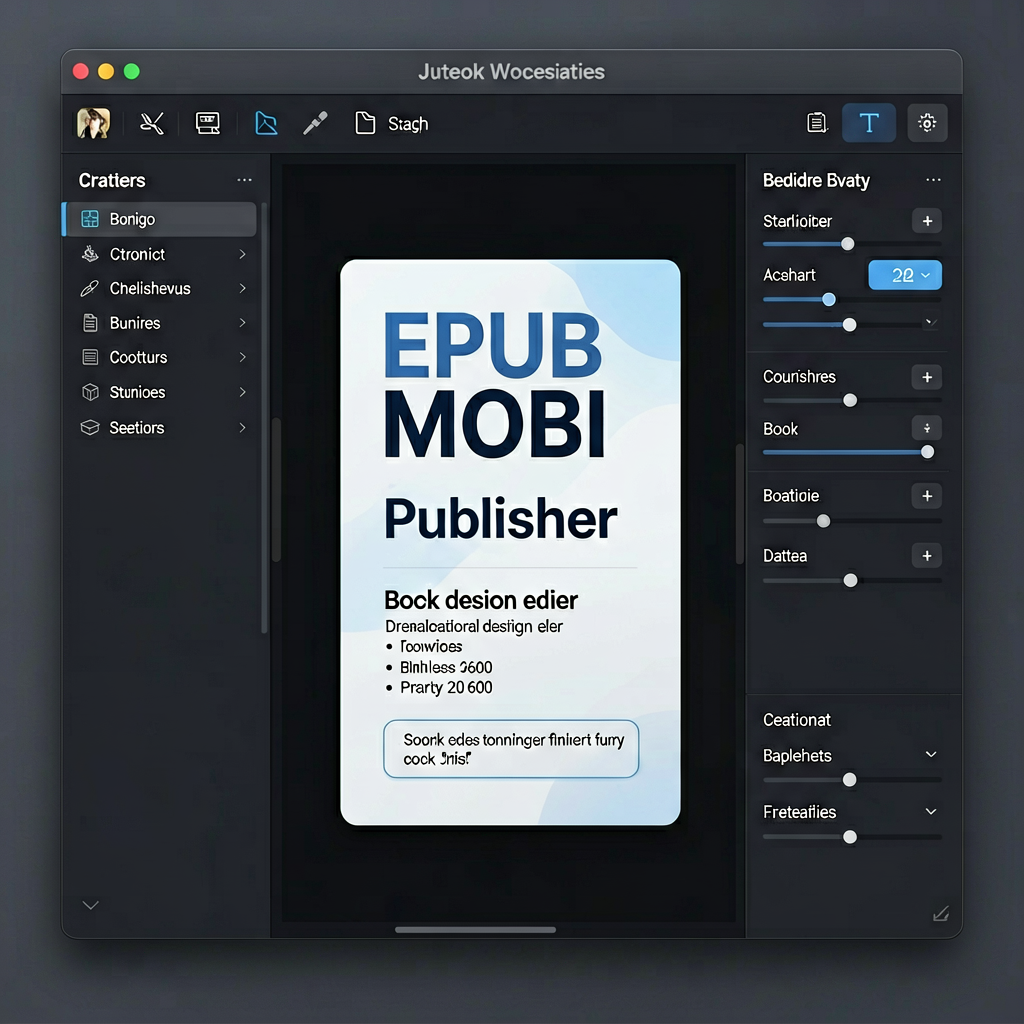Open the monitor preview tool
The image size is (1024, 1024).
pos(208,123)
